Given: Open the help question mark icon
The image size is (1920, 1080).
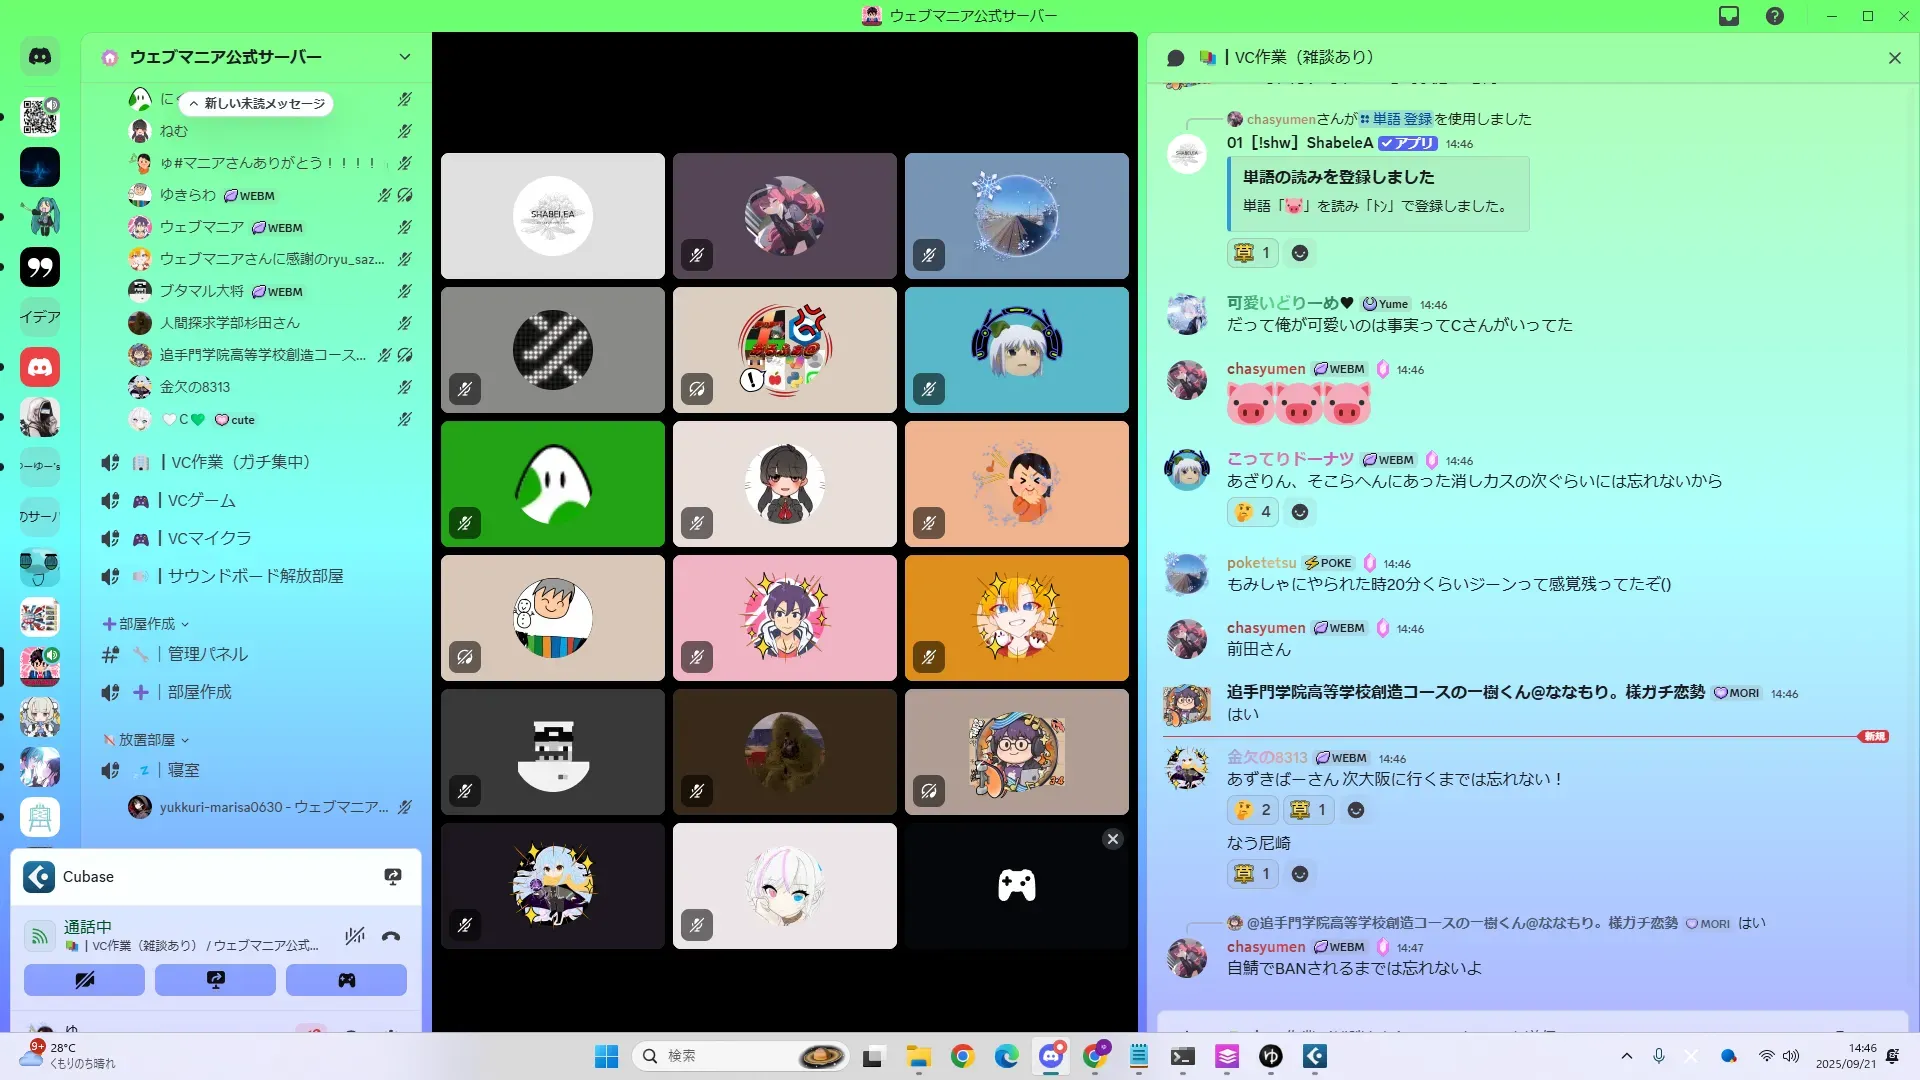Looking at the screenshot, I should [x=1774, y=16].
